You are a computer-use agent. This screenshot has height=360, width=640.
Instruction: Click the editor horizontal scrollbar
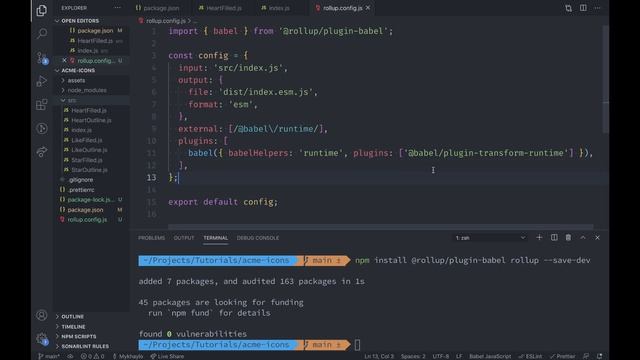[380, 227]
